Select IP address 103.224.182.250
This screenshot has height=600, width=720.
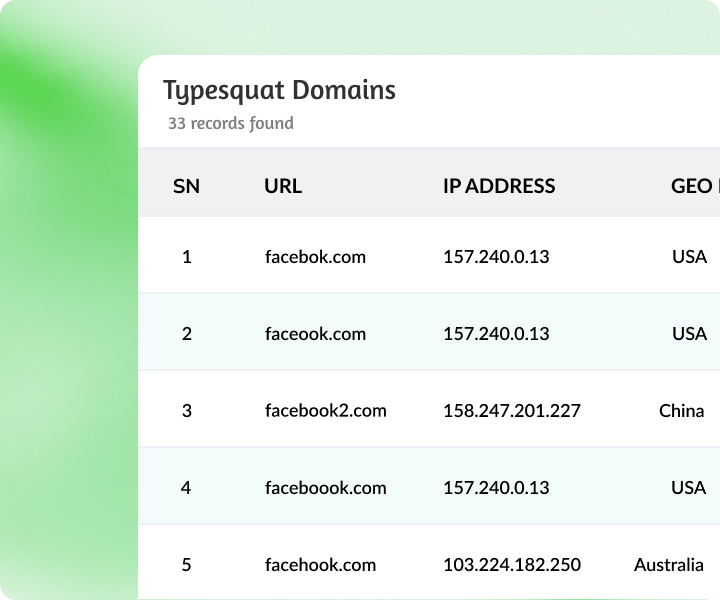511,565
